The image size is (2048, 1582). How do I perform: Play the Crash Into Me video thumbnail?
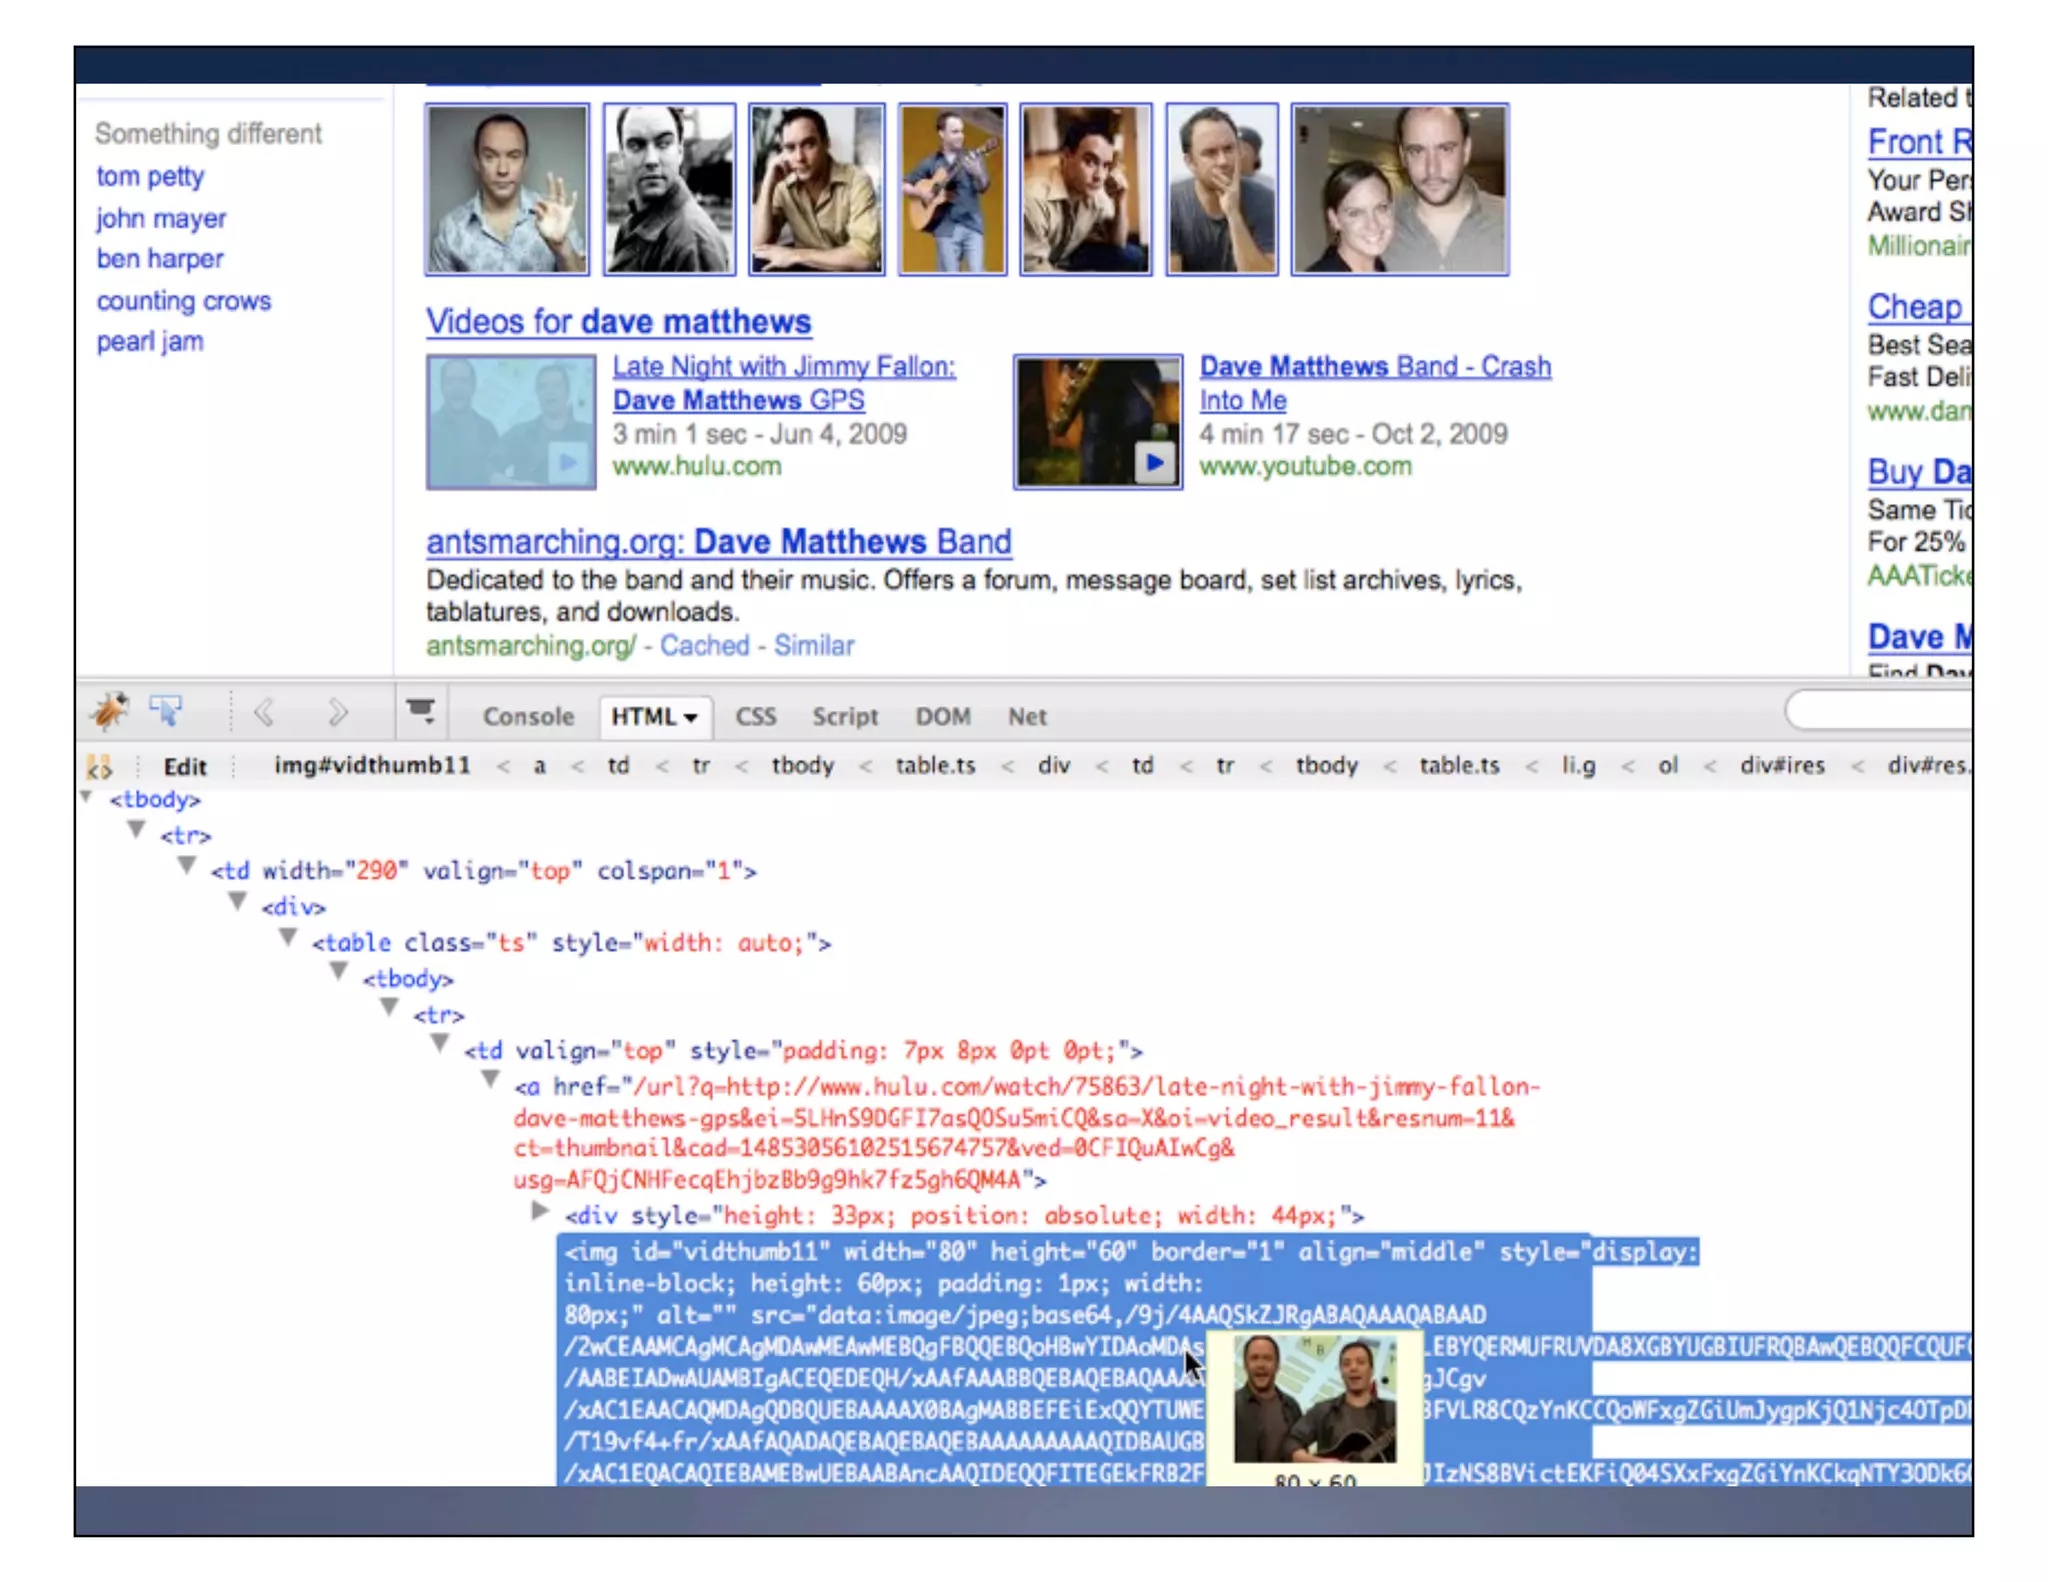click(x=1098, y=422)
